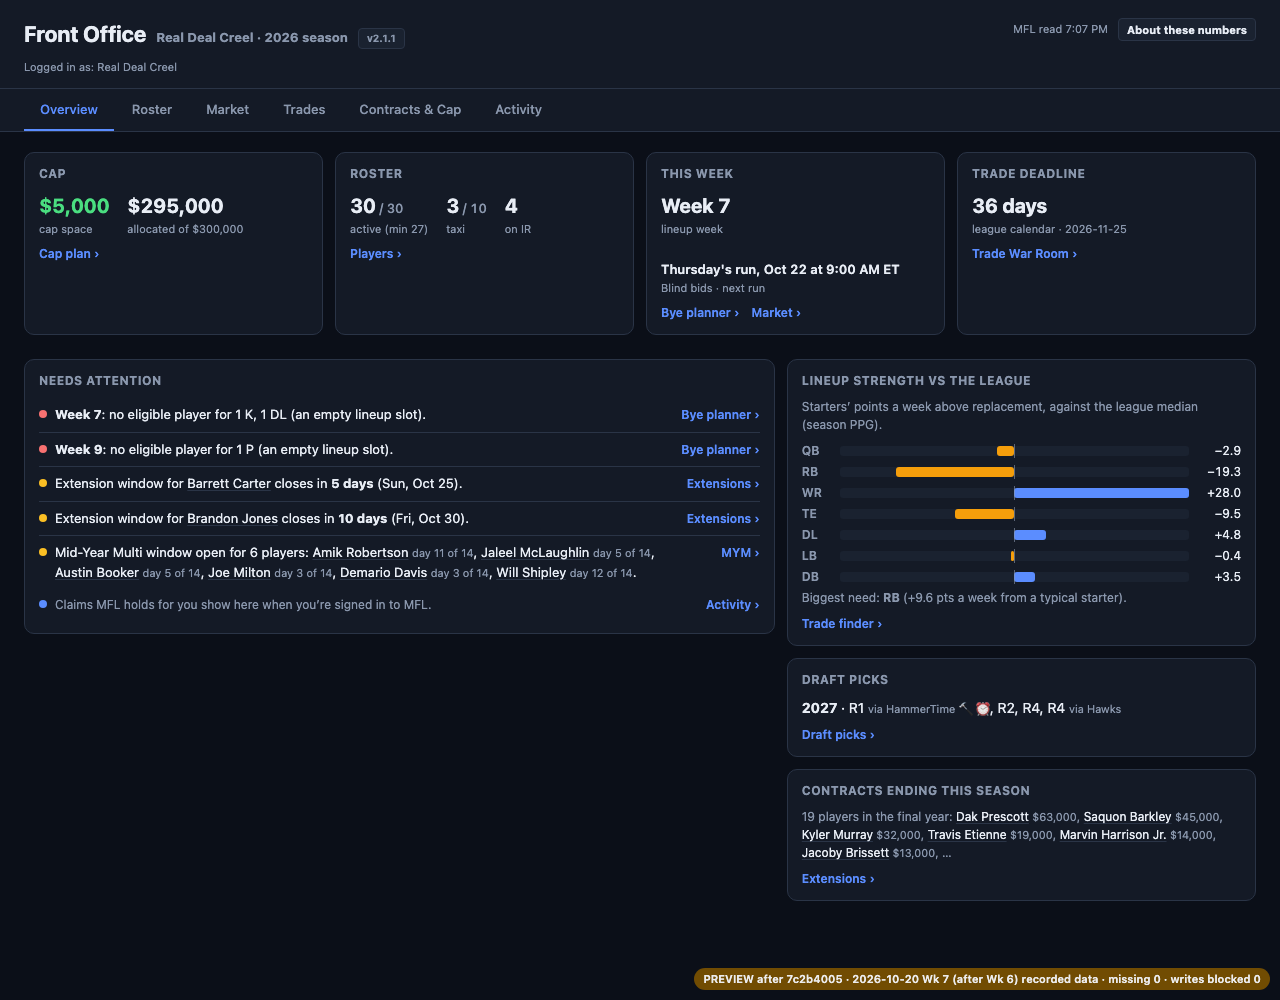This screenshot has height=1000, width=1280.
Task: Open Amik Robertson's player link
Action: click(360, 553)
